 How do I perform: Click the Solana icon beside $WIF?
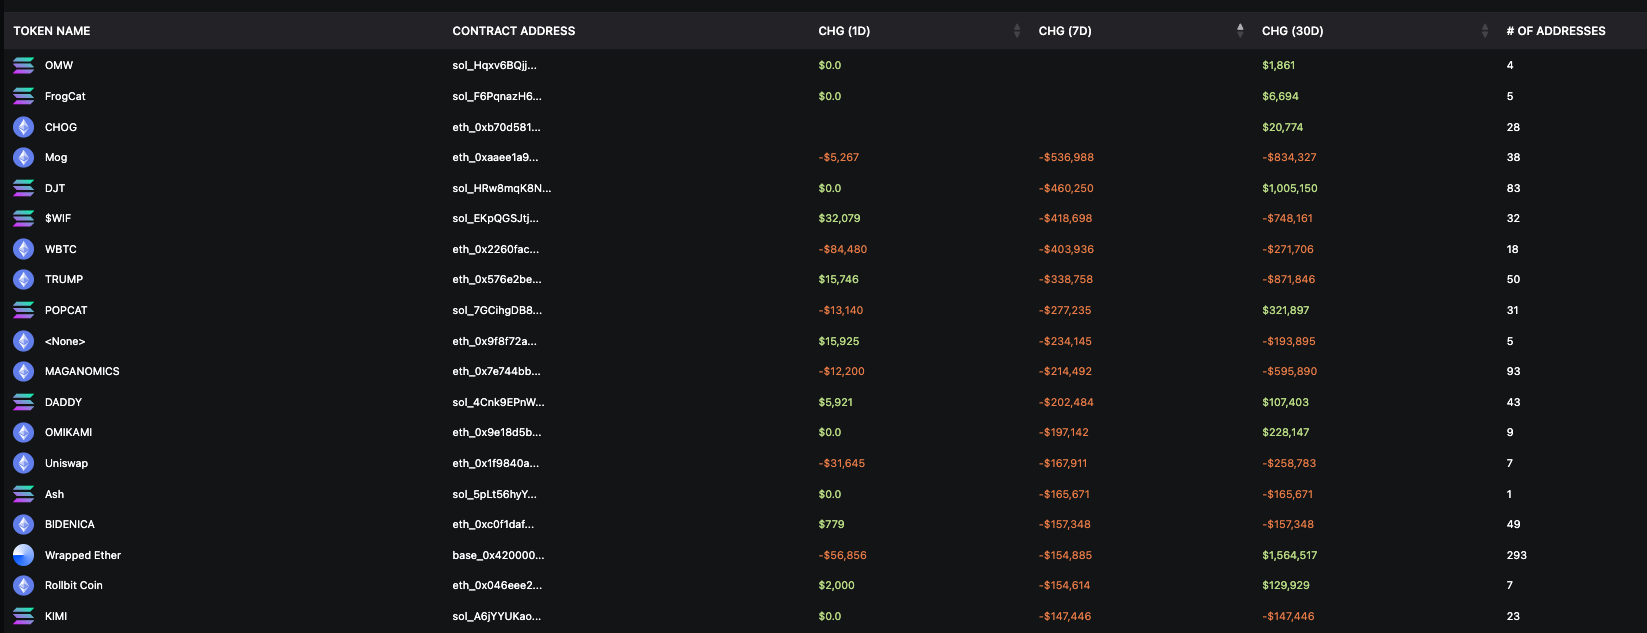23,218
